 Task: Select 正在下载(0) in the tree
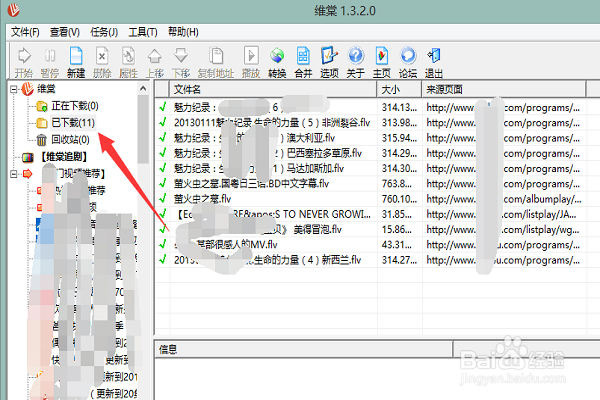(x=75, y=106)
